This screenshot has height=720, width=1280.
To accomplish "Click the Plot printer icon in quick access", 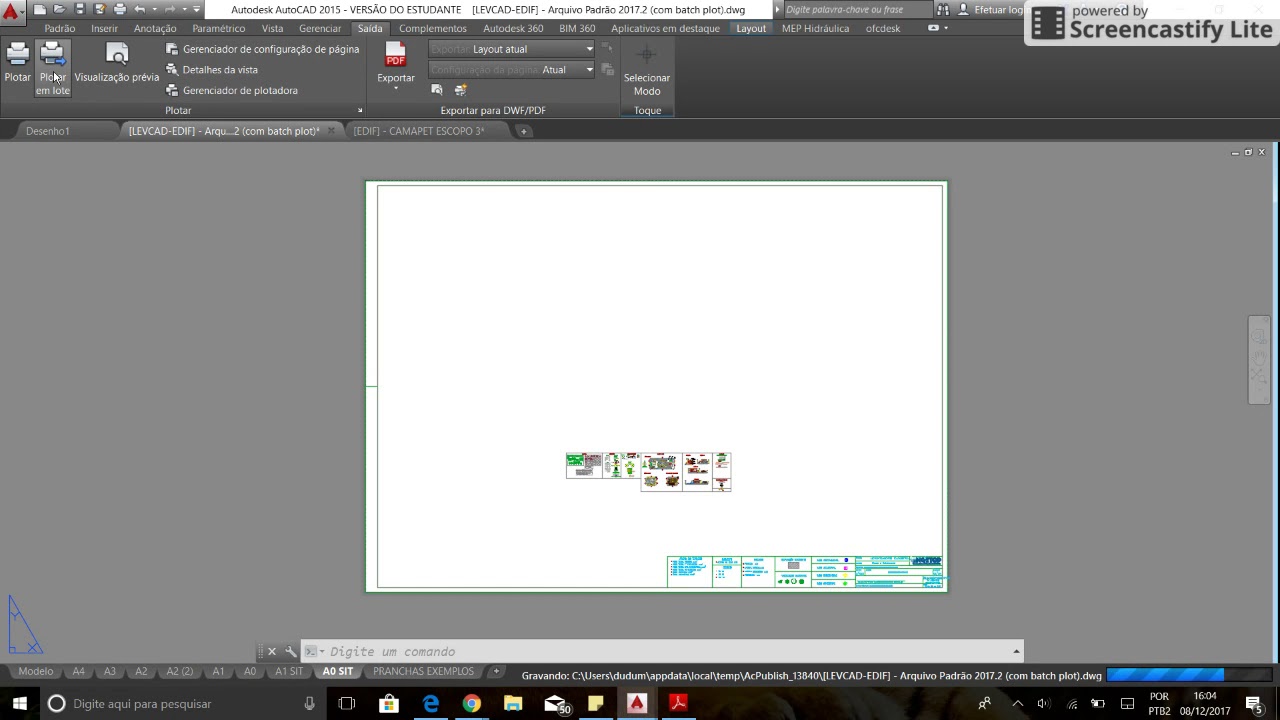I will click(x=120, y=9).
